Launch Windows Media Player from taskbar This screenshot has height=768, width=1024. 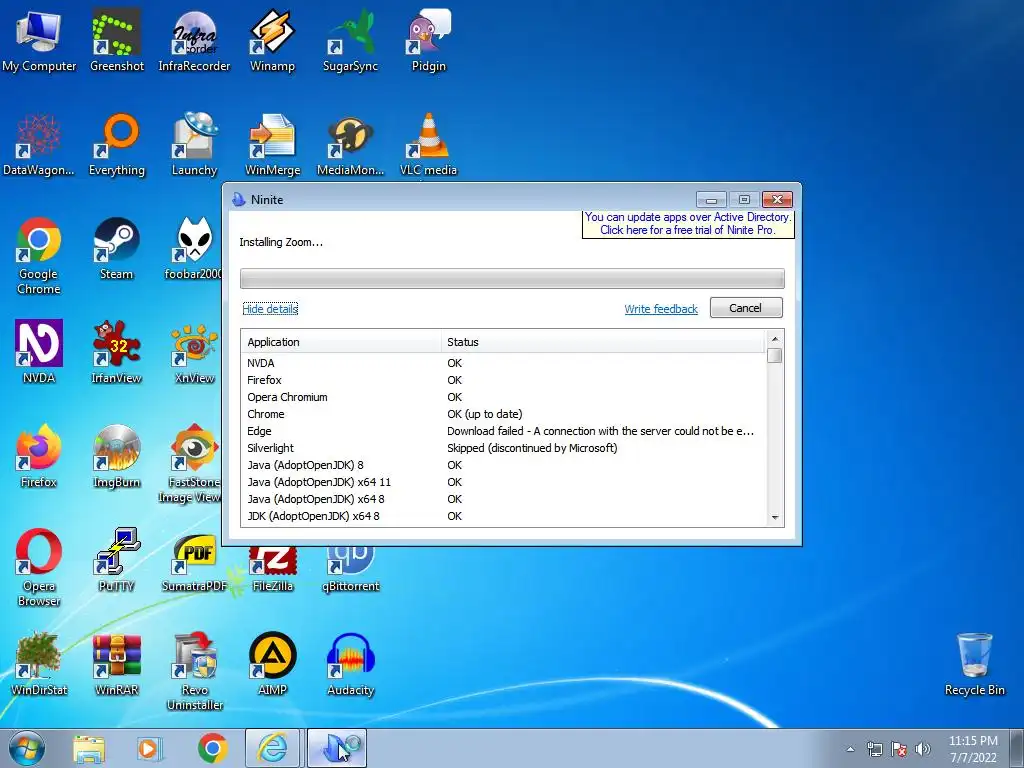150,748
